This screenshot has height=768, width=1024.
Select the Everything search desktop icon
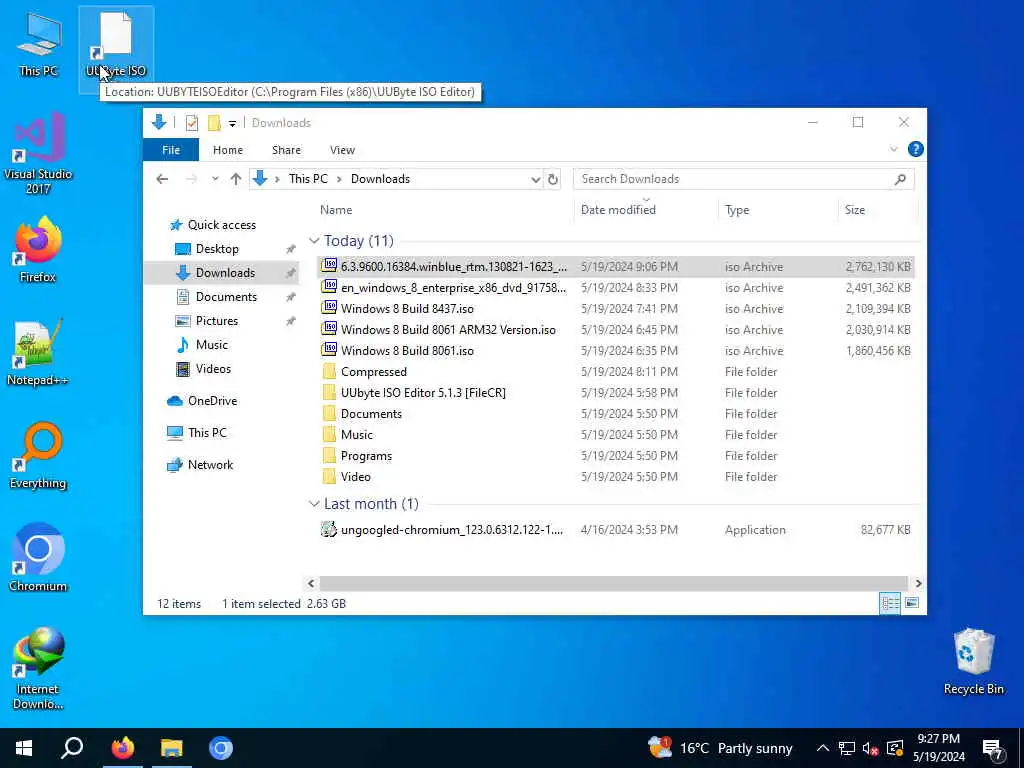pos(38,455)
